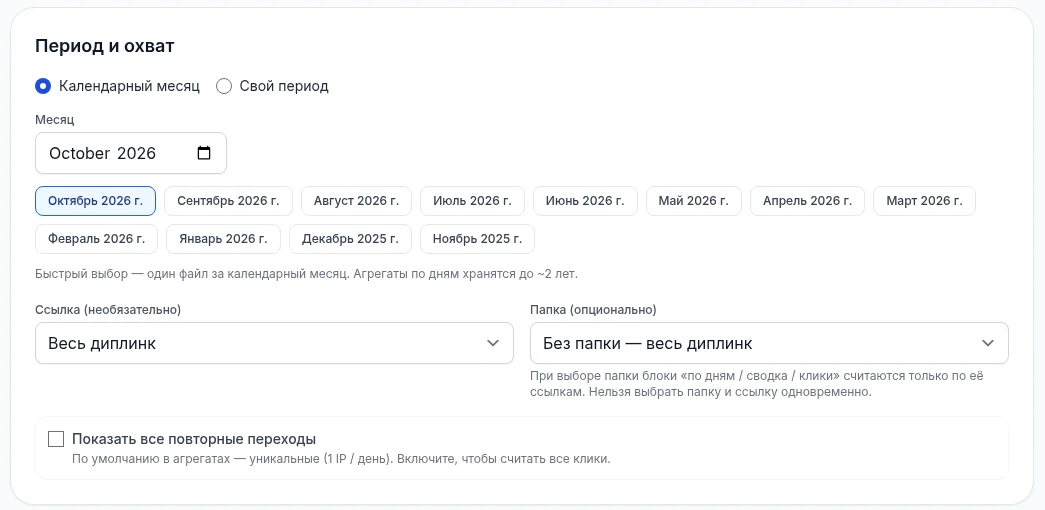1045x510 pixels.
Task: Click the "Период и охват" heading
Action: pos(105,46)
